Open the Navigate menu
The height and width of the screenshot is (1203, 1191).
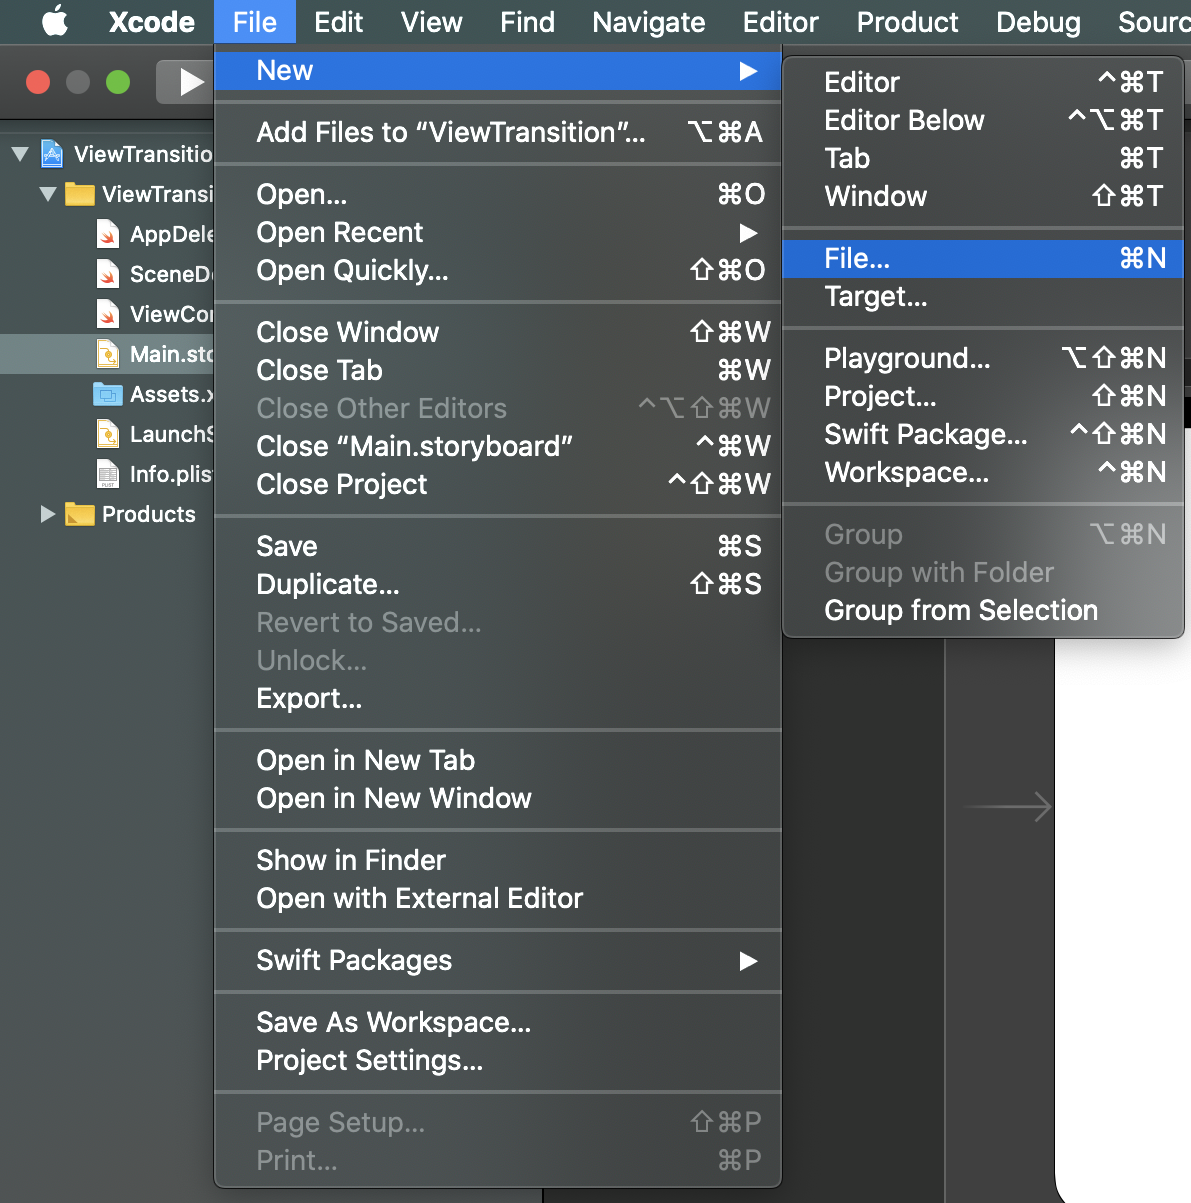click(x=648, y=22)
